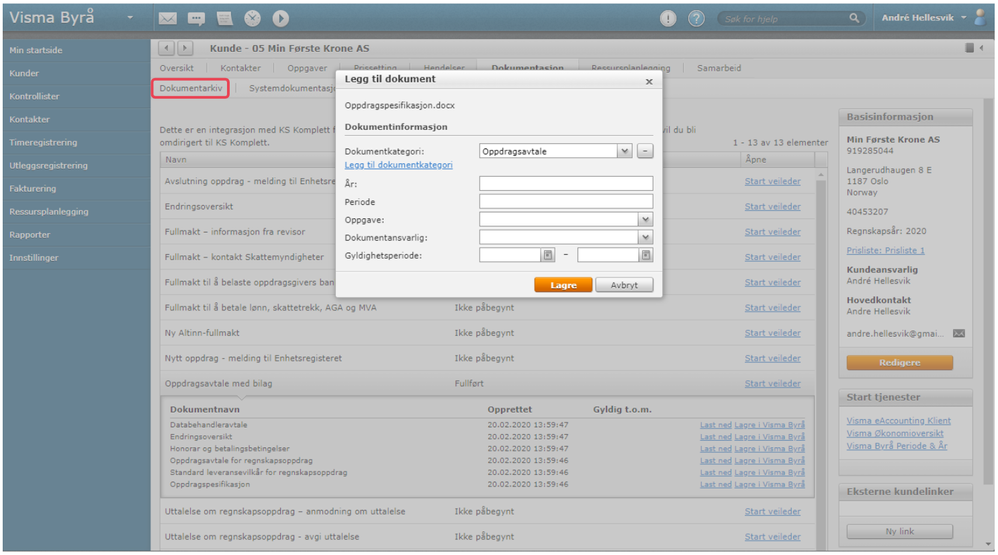Click the search magnifier icon
This screenshot has width=998, height=555.
(x=854, y=18)
